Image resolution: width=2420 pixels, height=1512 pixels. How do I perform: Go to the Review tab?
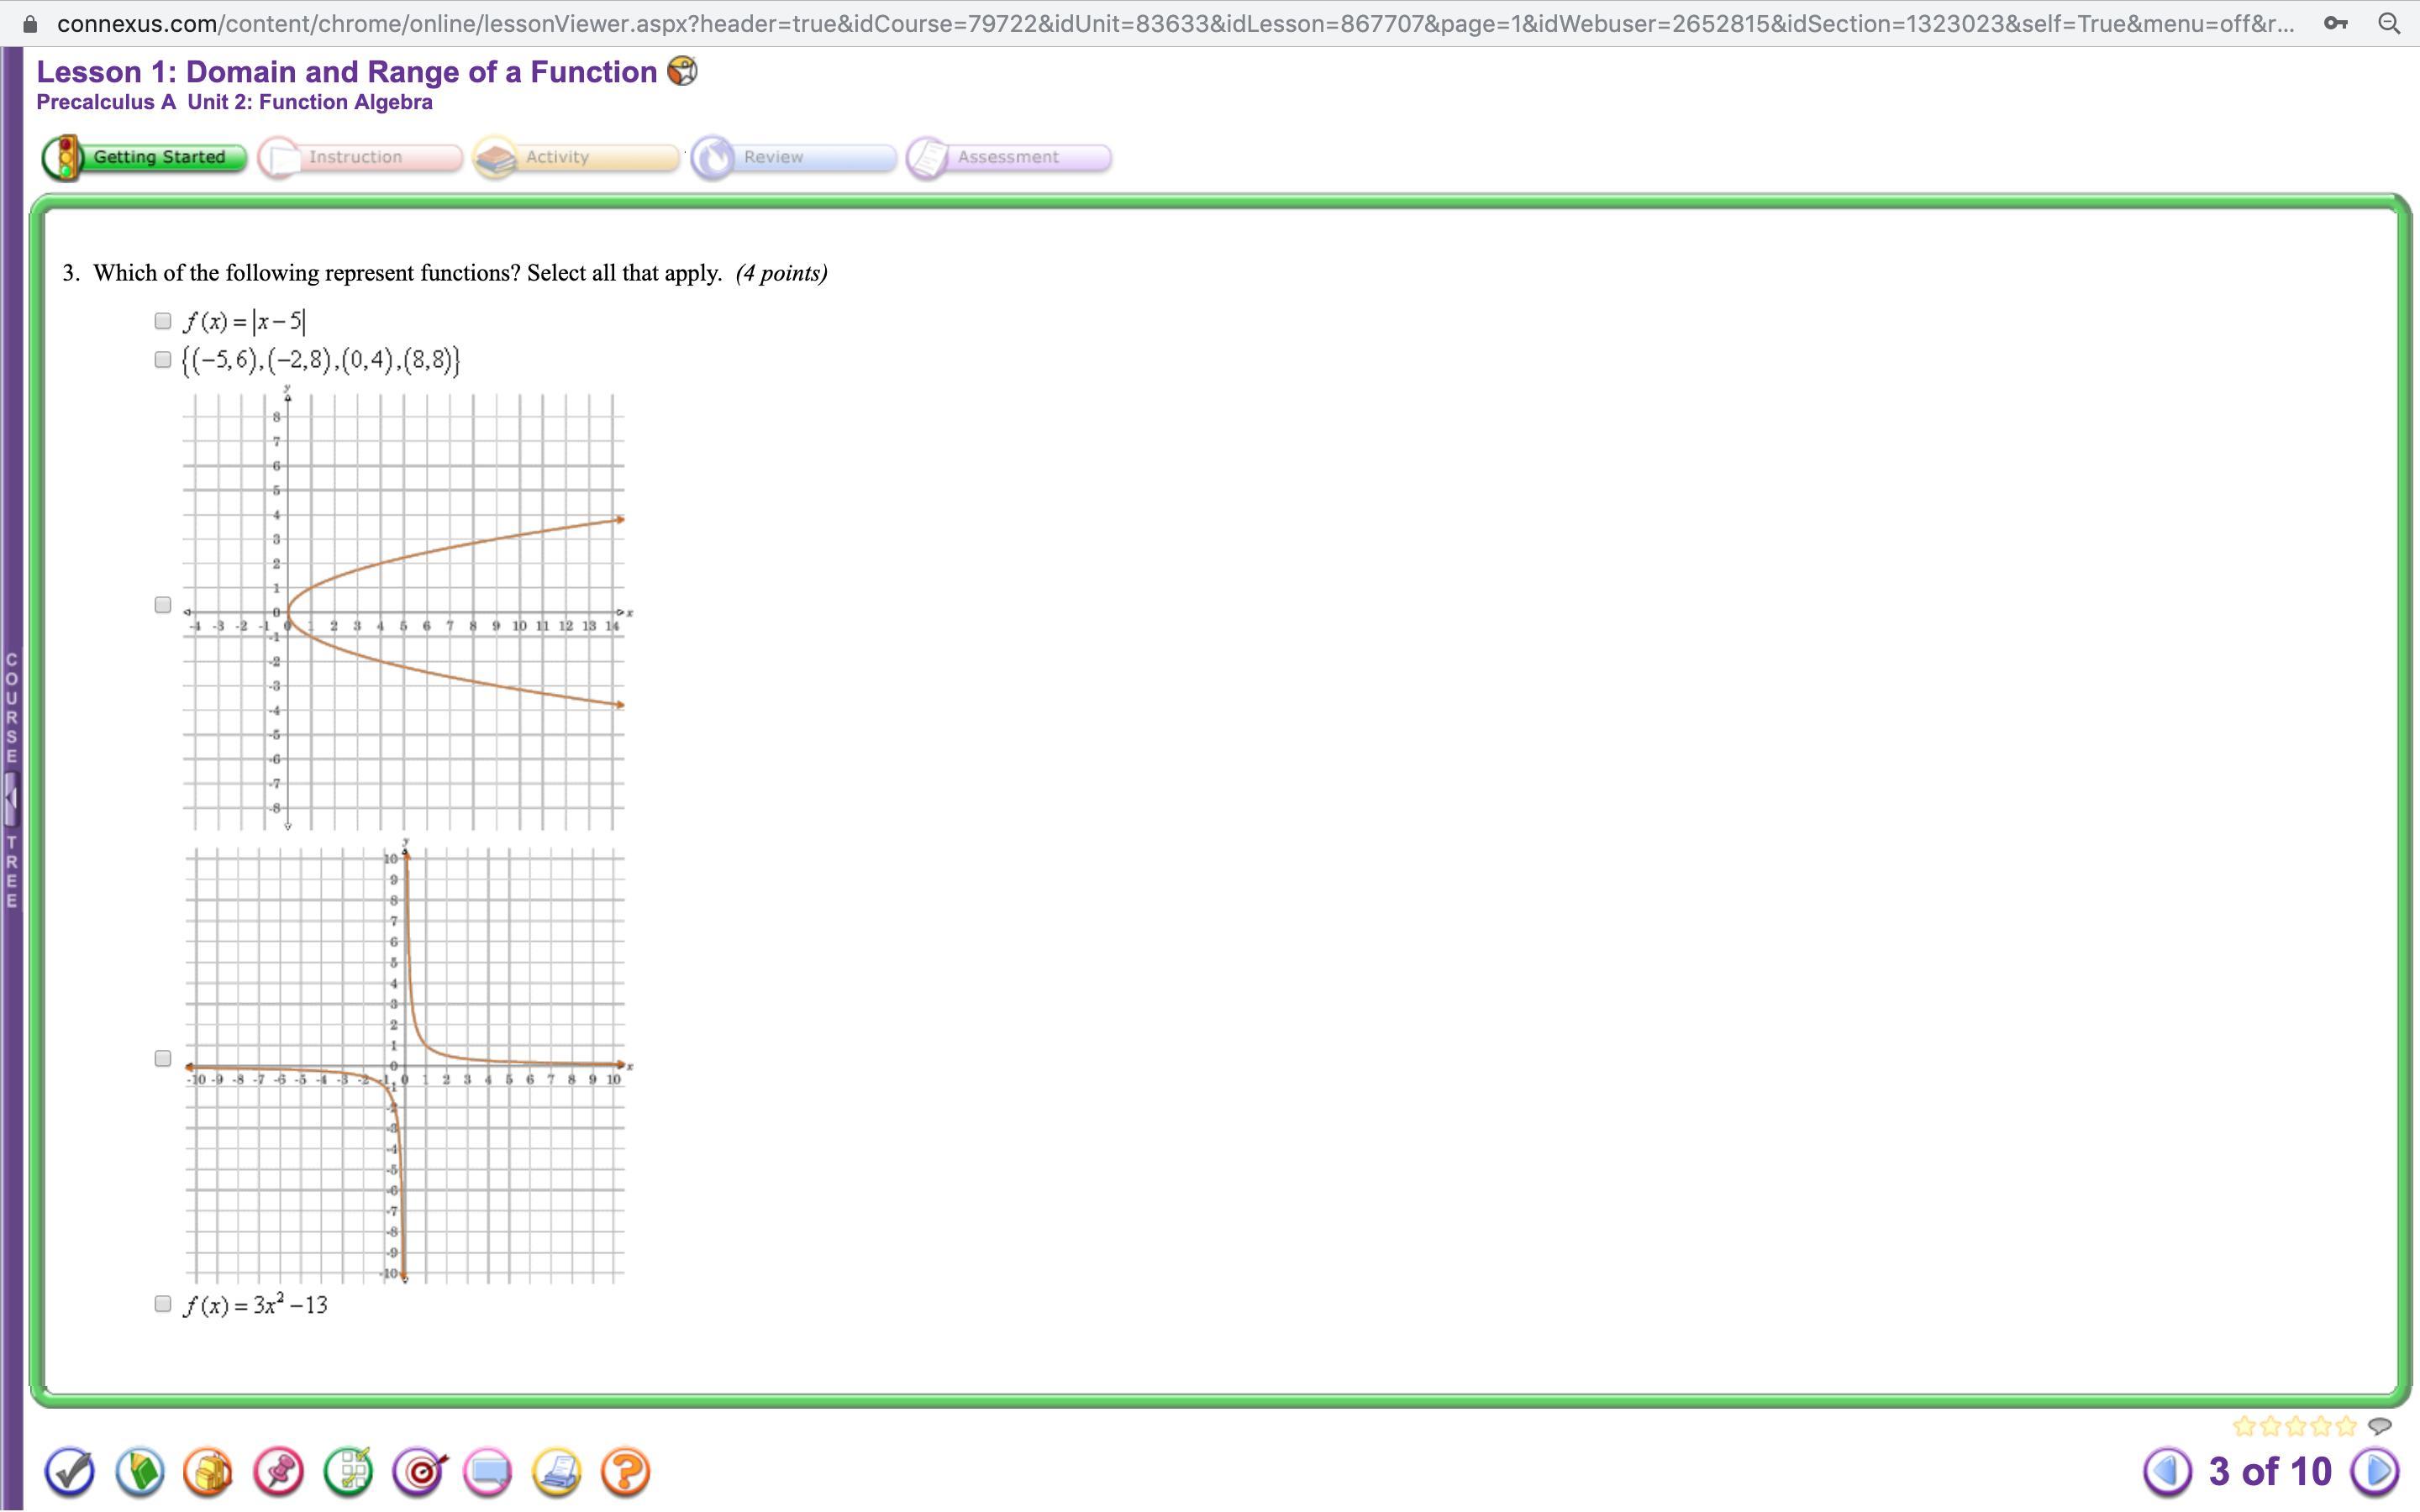pyautogui.click(x=793, y=157)
